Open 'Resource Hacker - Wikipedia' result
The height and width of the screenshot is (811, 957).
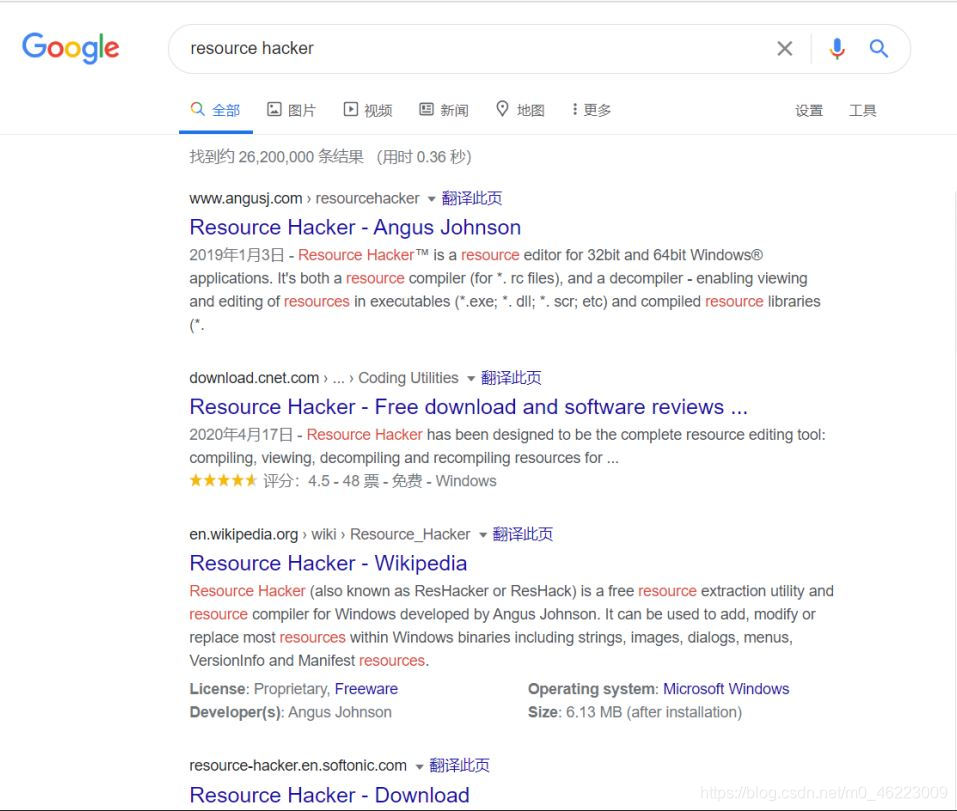coord(328,563)
